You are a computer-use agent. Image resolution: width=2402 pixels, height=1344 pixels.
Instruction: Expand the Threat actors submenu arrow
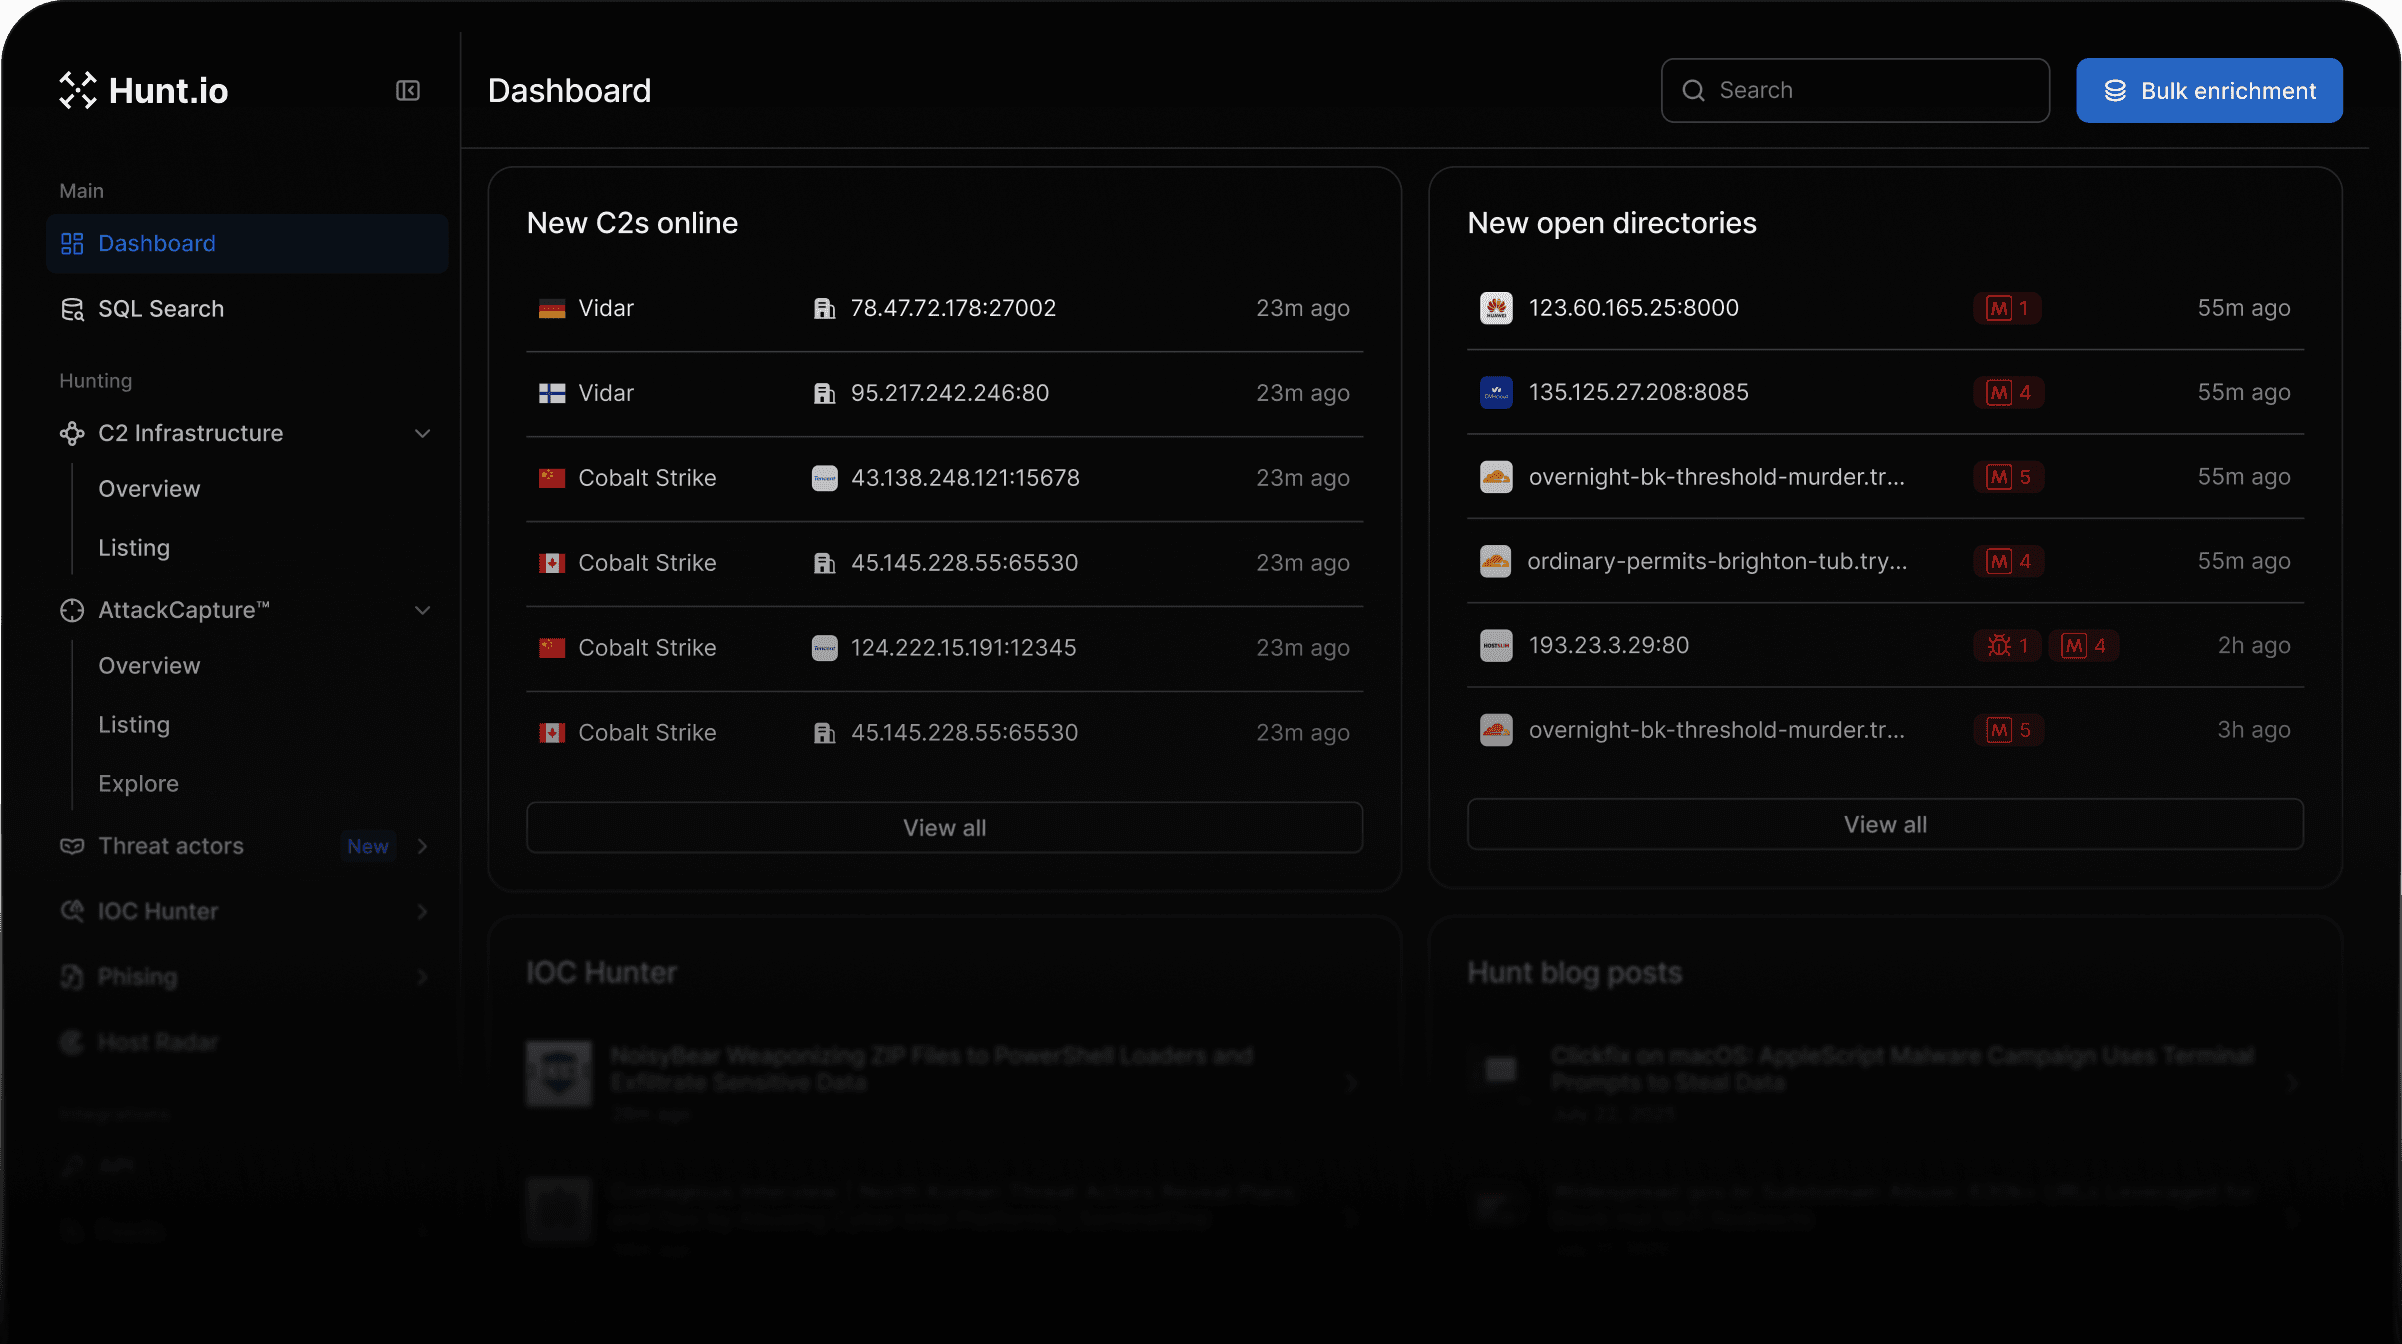[x=422, y=846]
